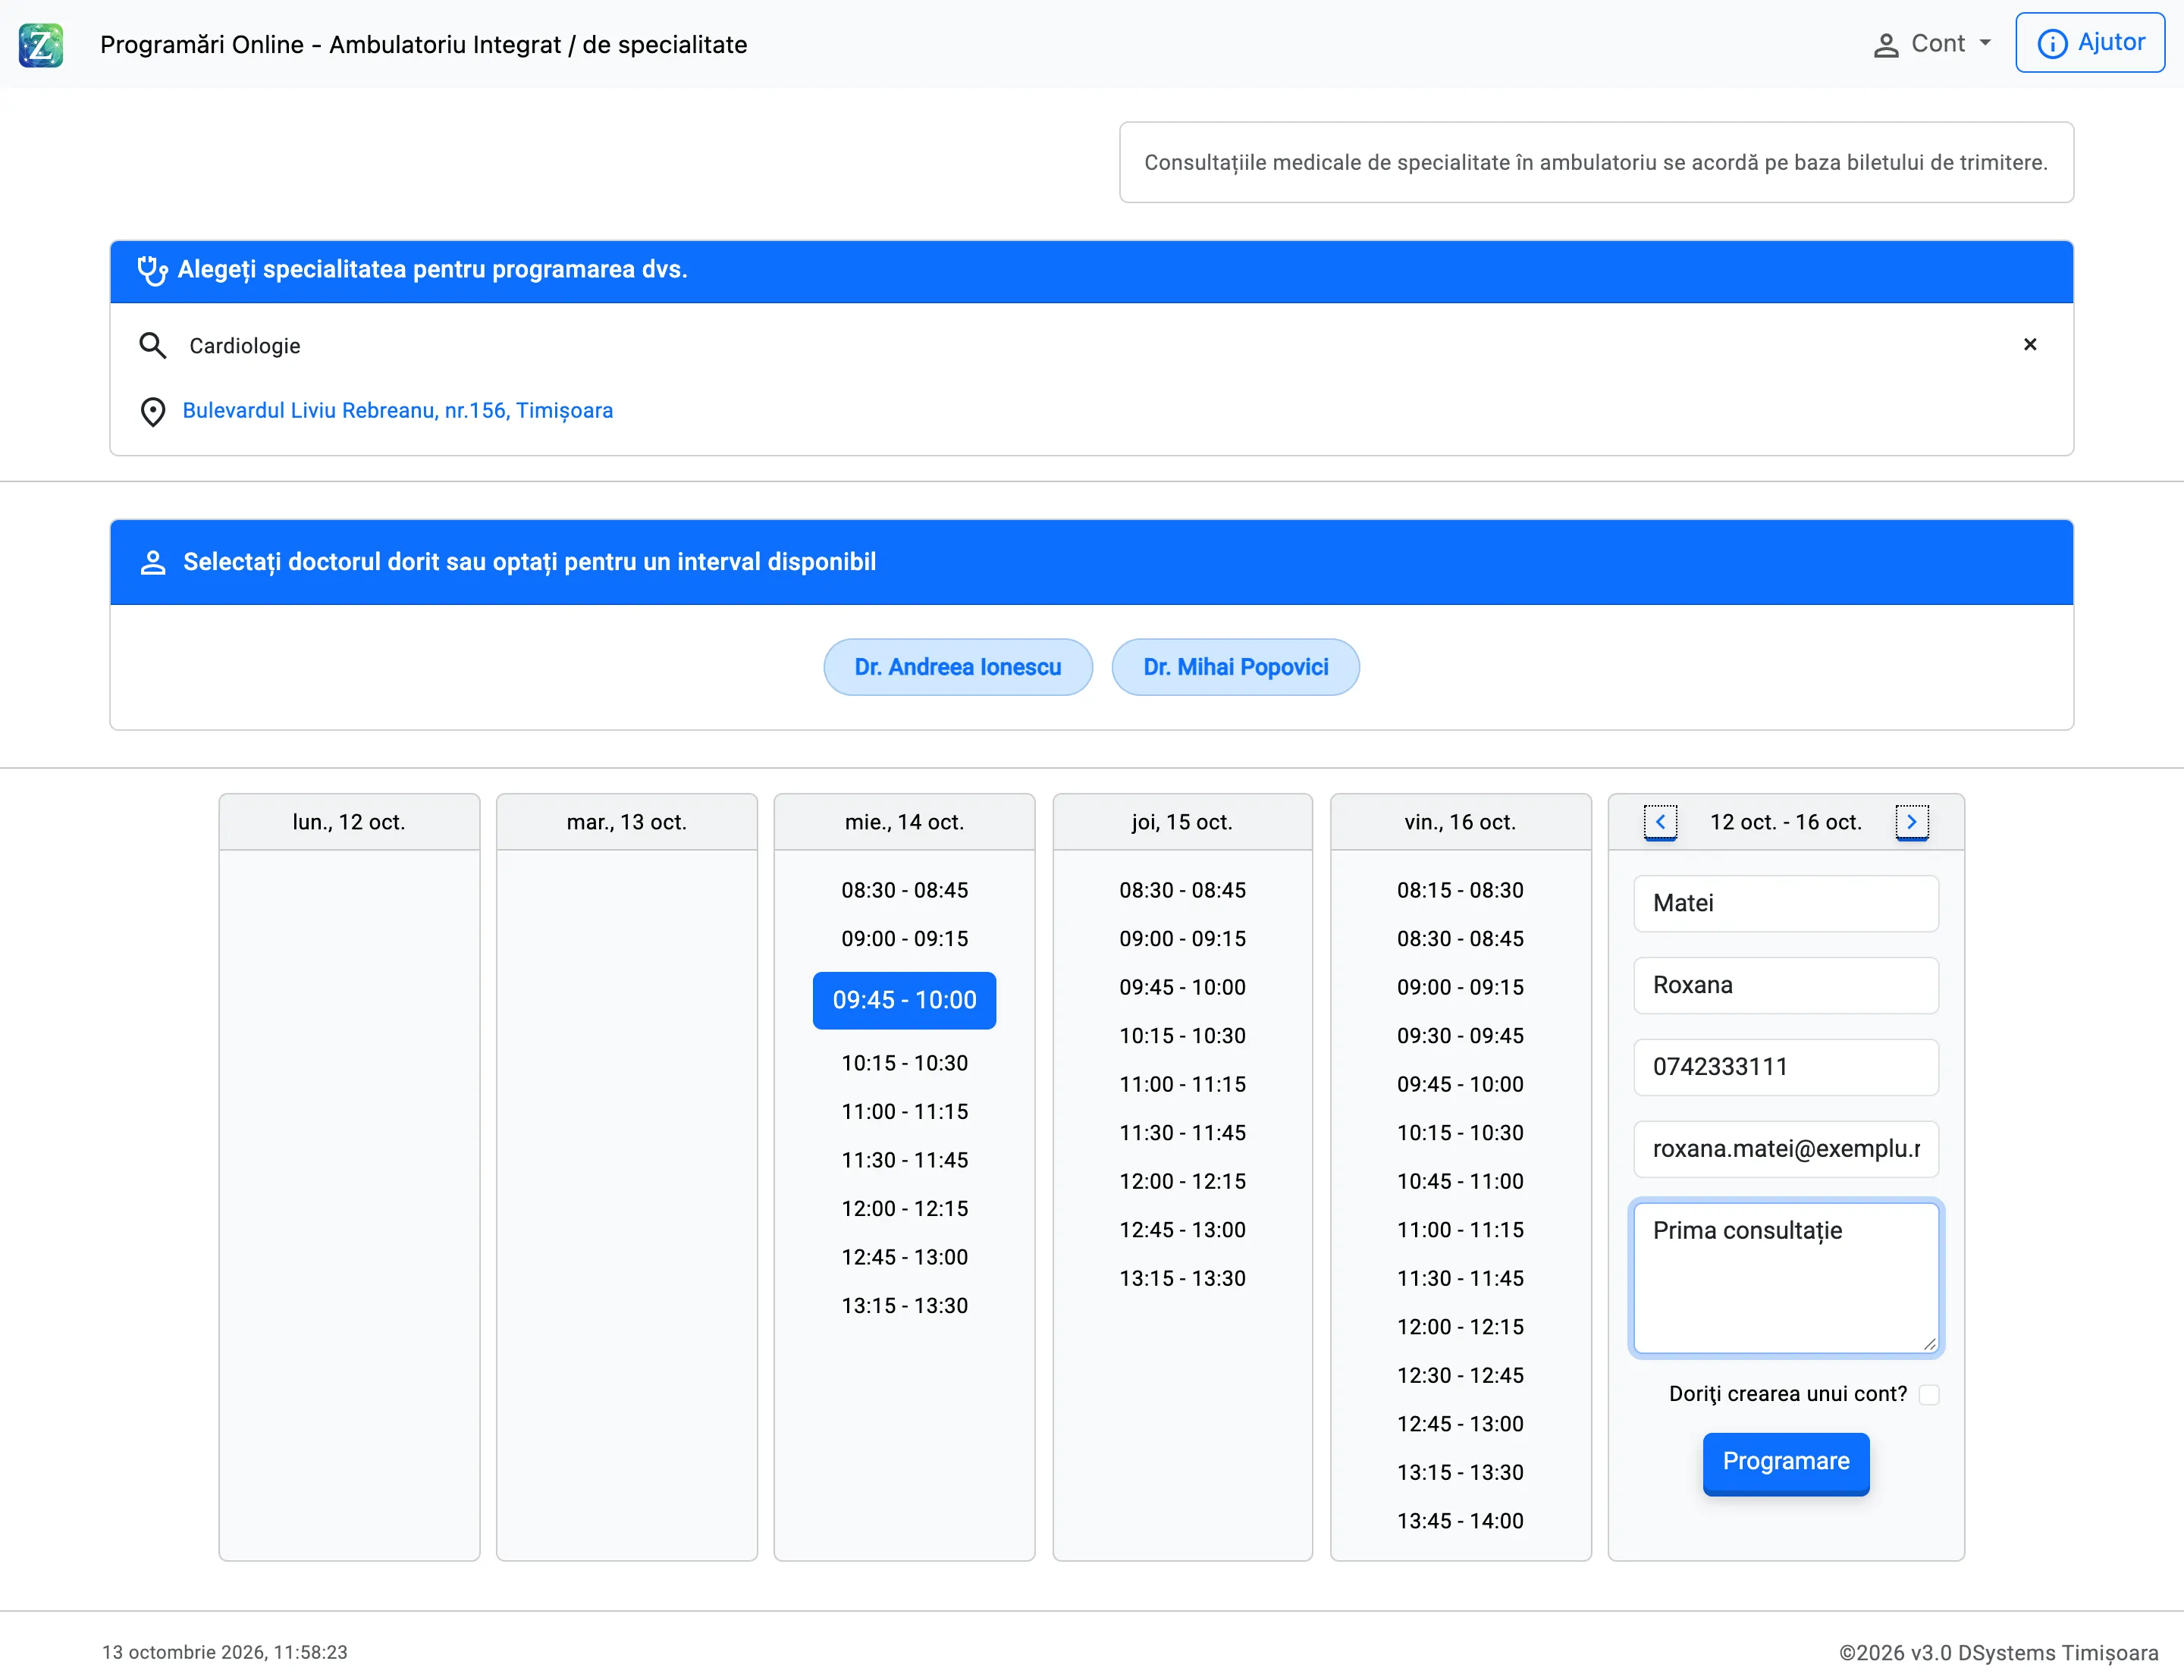Select Friday slot 10:15 - 10:30
The image size is (2184, 1680).
(1461, 1133)
